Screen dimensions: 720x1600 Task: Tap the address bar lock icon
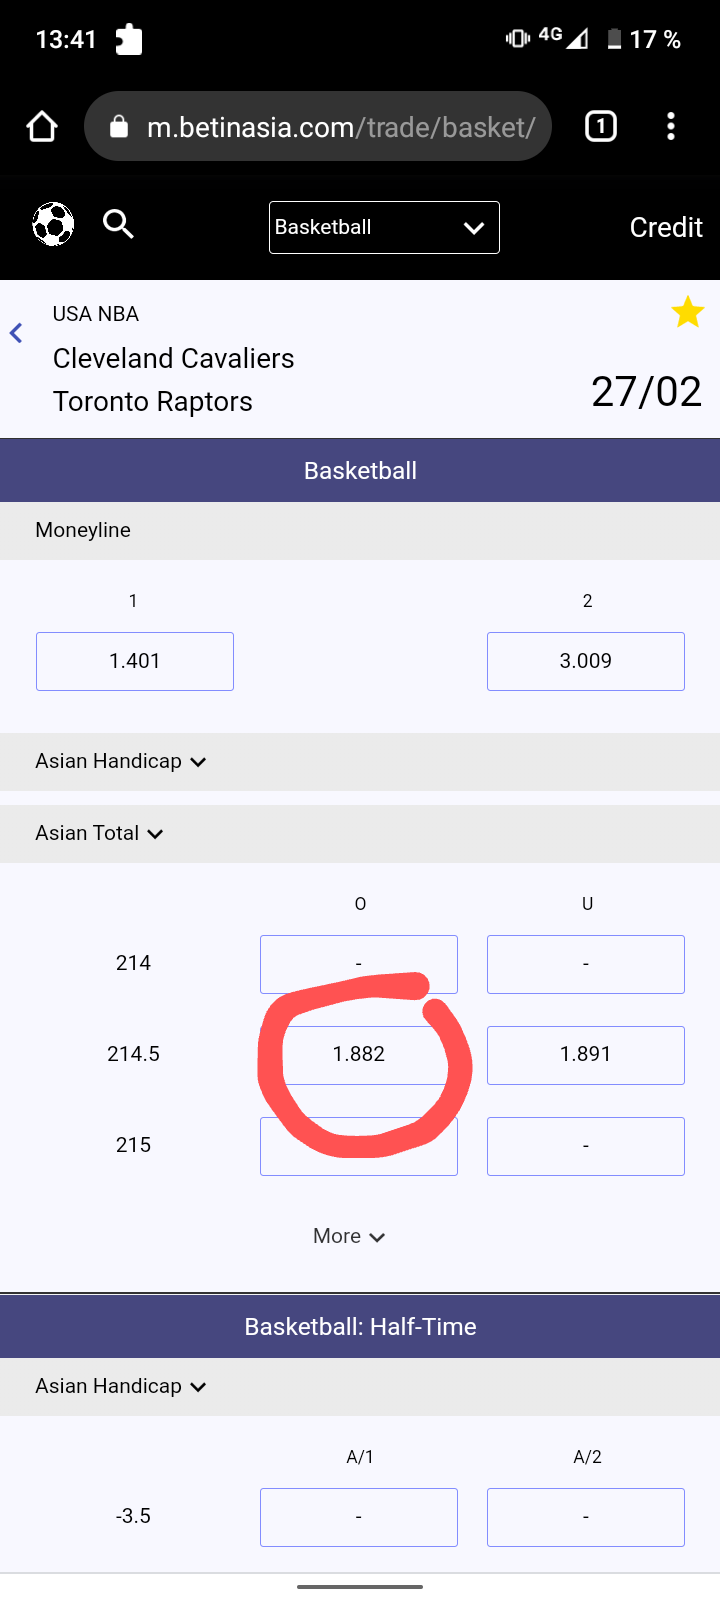[119, 127]
